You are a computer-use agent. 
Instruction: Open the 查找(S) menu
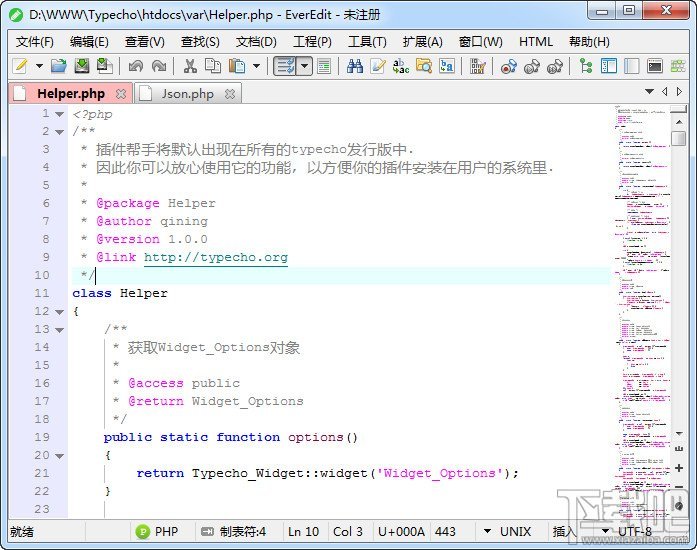pyautogui.click(x=200, y=42)
